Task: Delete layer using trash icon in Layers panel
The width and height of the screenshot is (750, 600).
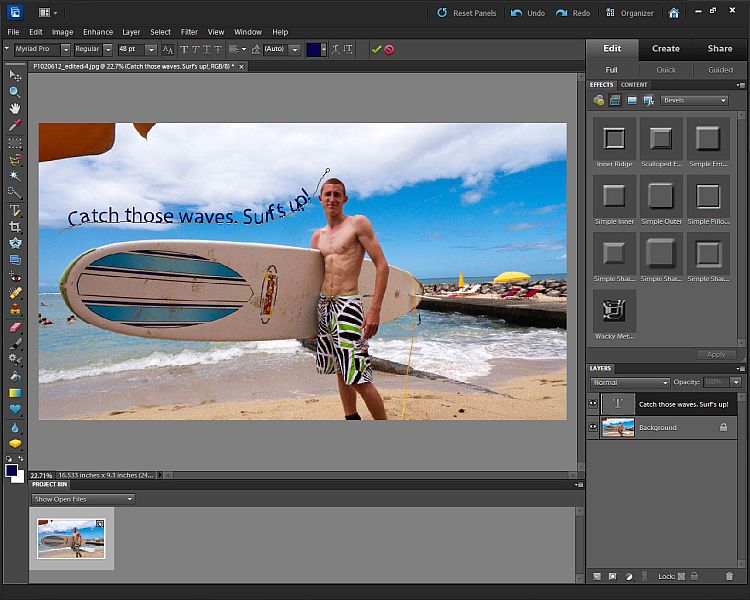Action: 729,576
